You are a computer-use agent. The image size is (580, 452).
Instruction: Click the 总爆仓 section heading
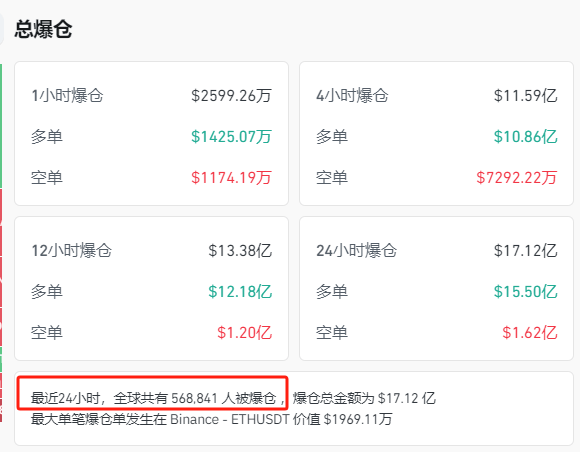tap(43, 29)
